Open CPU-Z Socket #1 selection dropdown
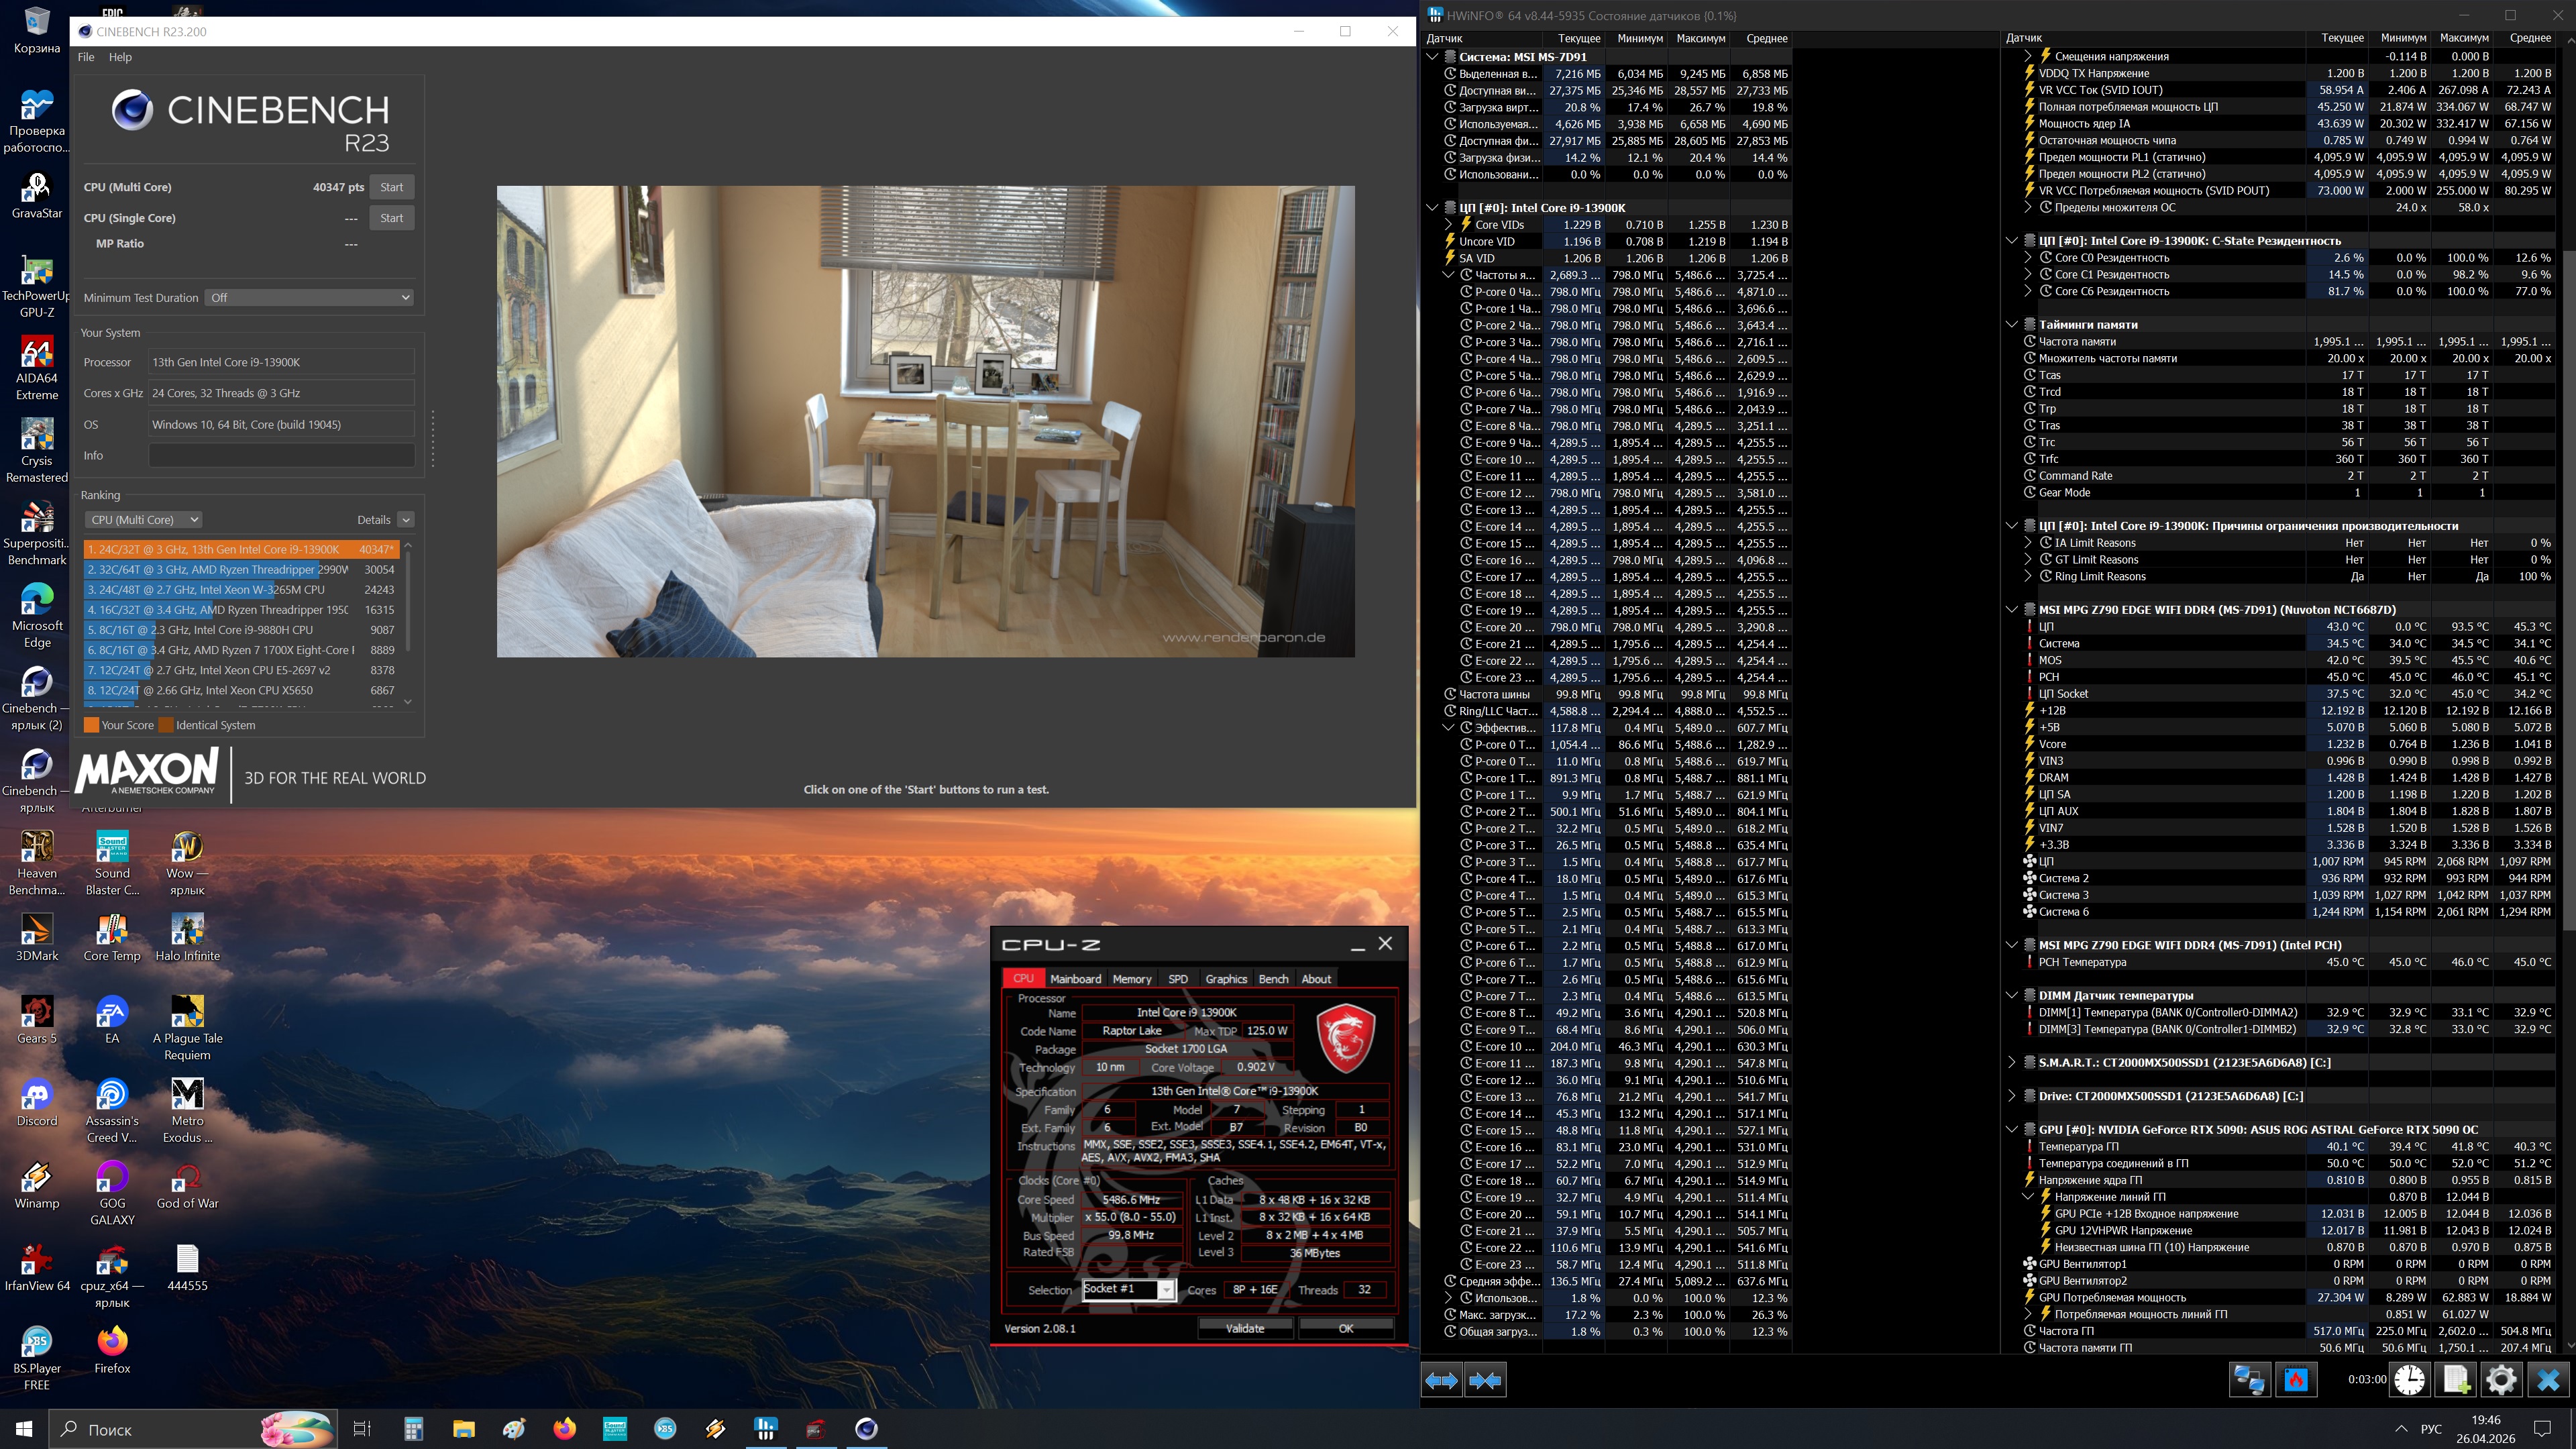 pyautogui.click(x=1166, y=1290)
